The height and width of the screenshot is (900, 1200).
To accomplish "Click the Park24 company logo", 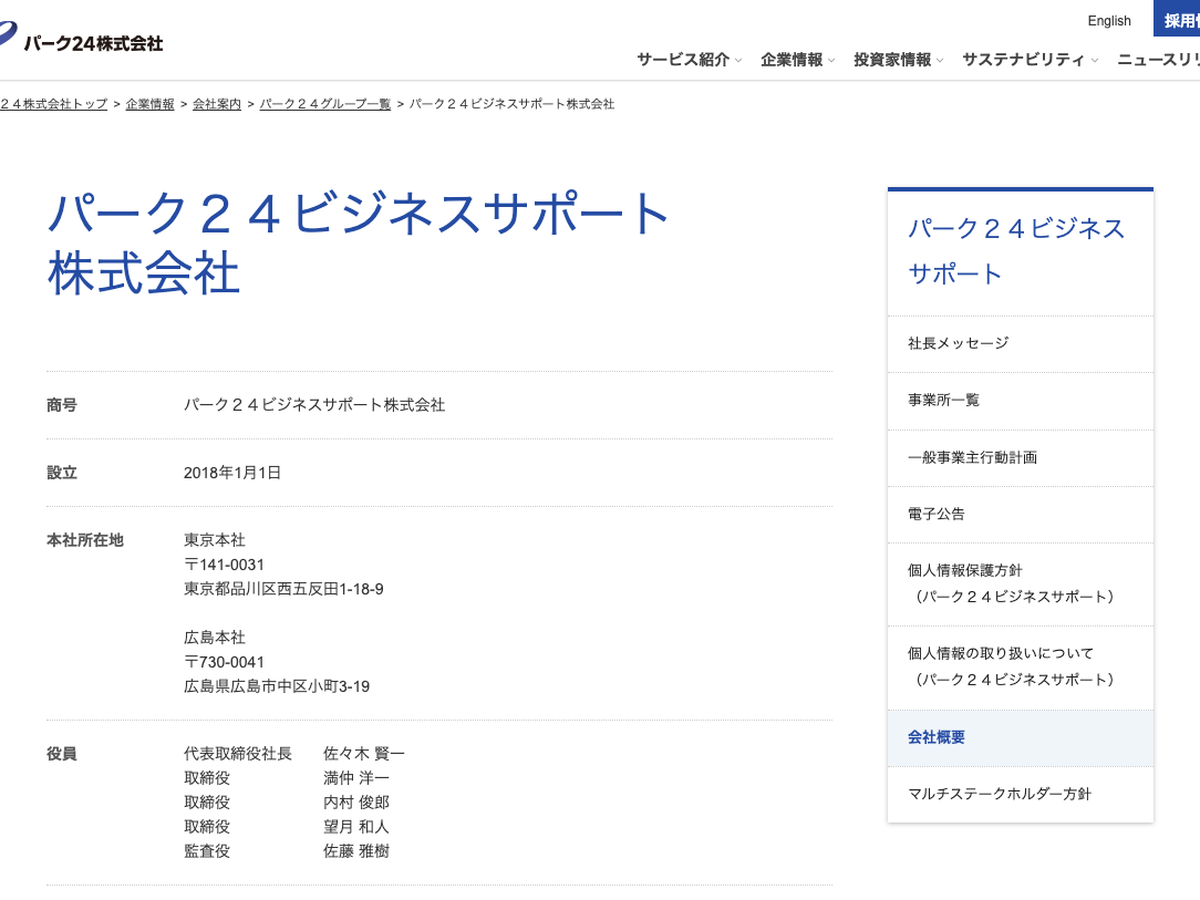I will [85, 42].
